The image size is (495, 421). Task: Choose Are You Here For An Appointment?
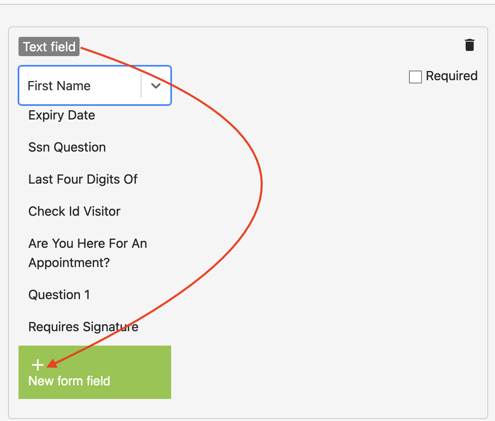(88, 253)
